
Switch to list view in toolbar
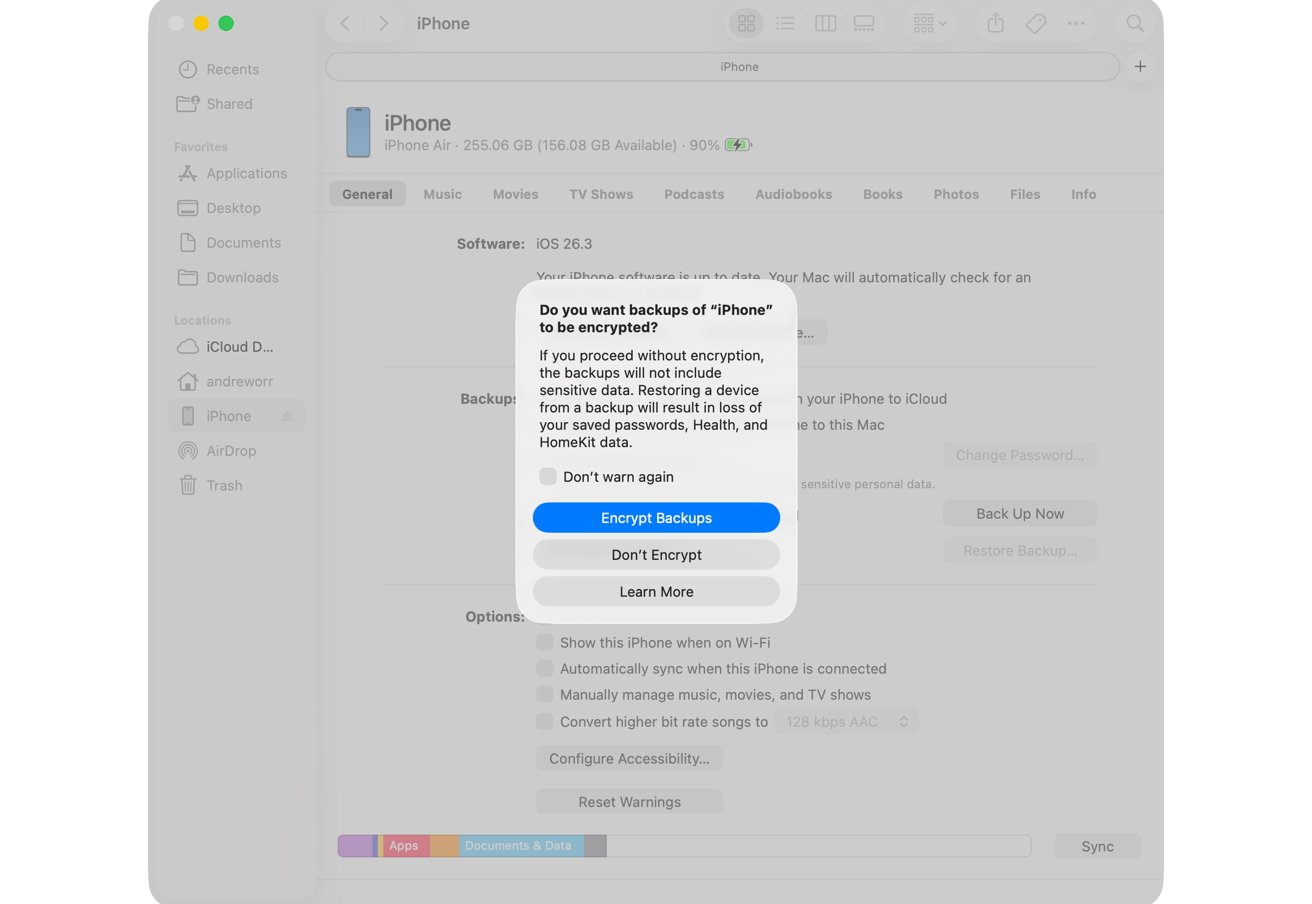point(786,23)
